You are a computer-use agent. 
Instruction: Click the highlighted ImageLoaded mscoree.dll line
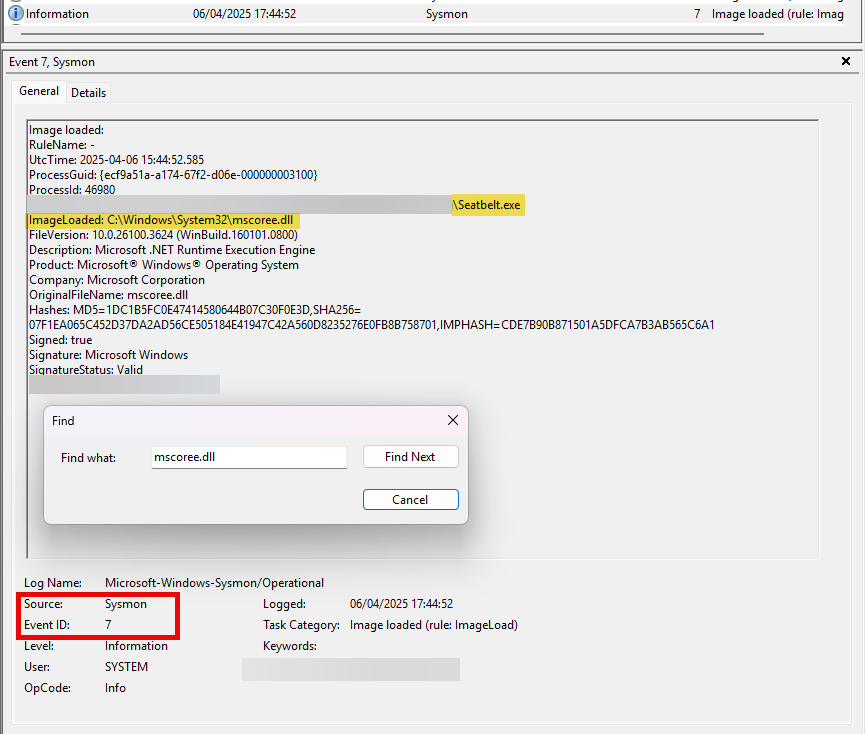[164, 220]
